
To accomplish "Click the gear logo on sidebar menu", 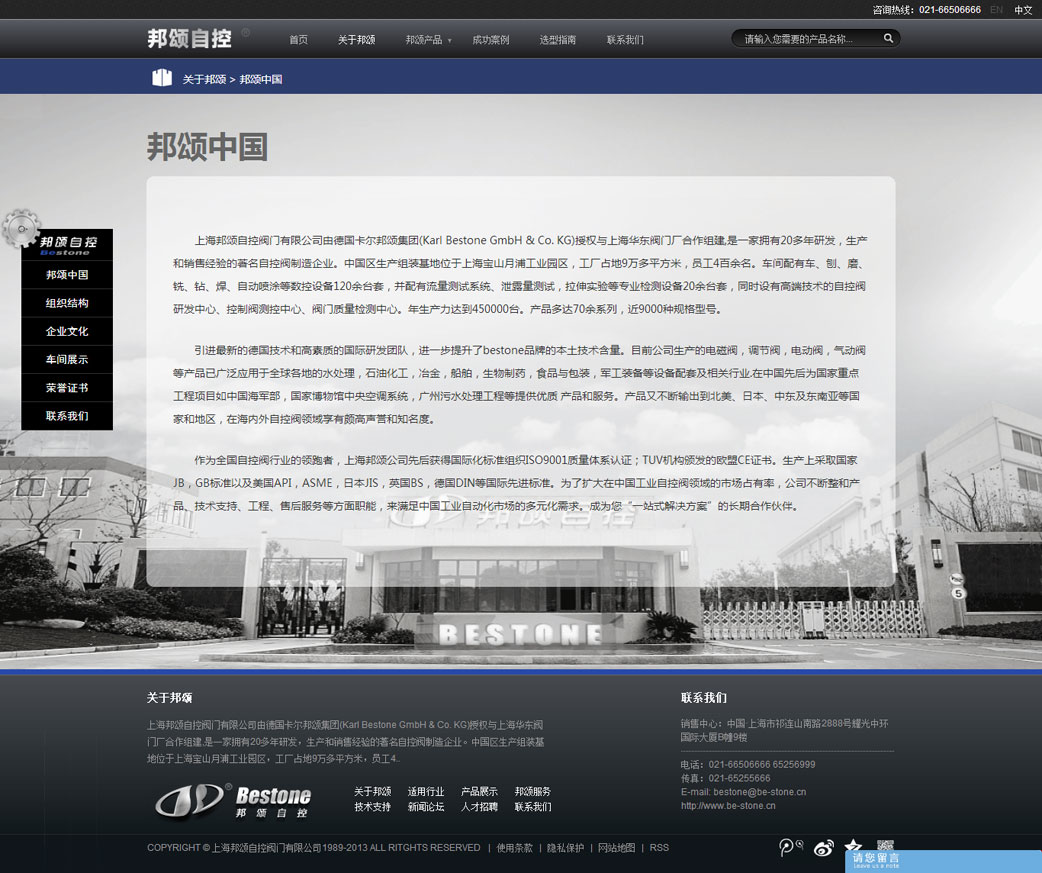I will 21,229.
